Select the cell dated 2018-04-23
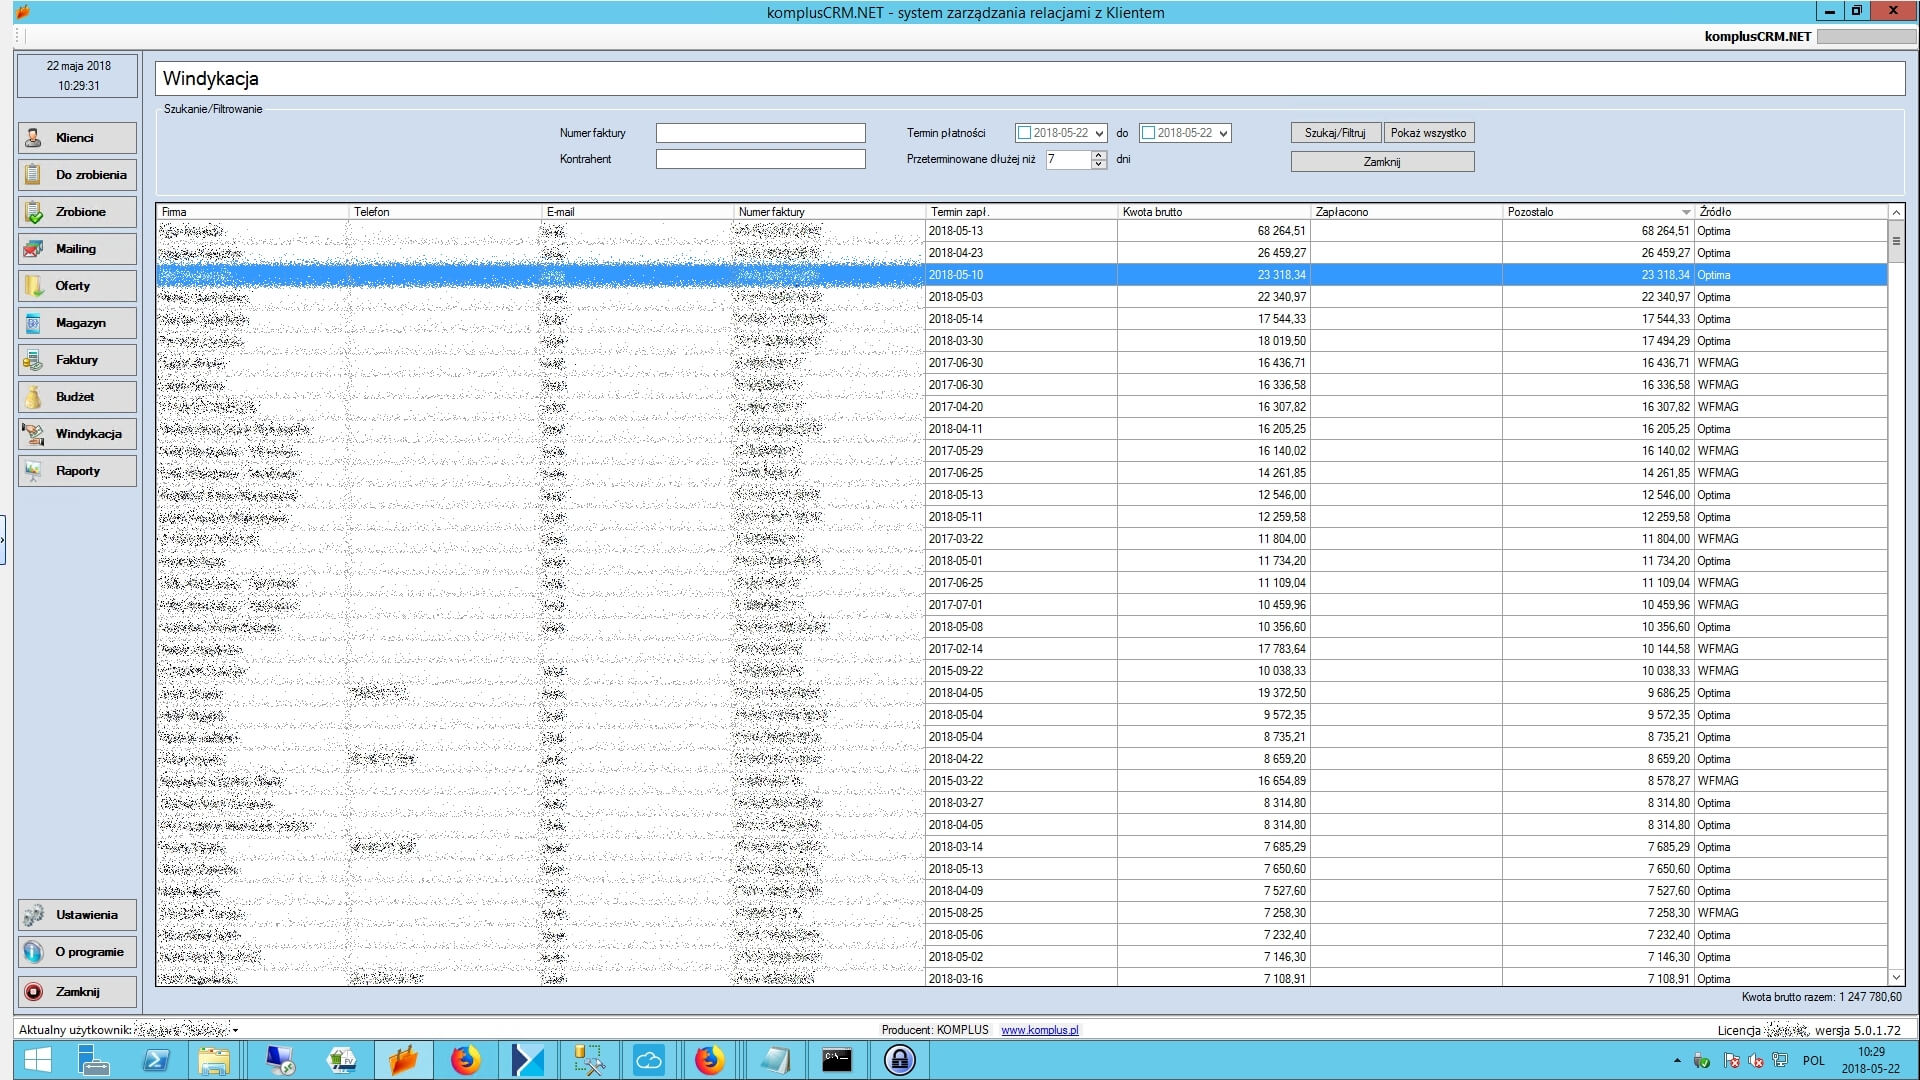 click(x=1021, y=253)
